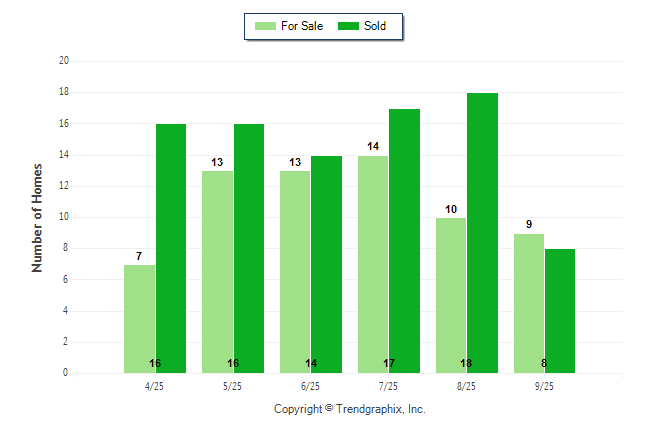Viewport: 646px width, 434px height.
Task: Click the For Sale bar for 8/25
Action: 450,295
